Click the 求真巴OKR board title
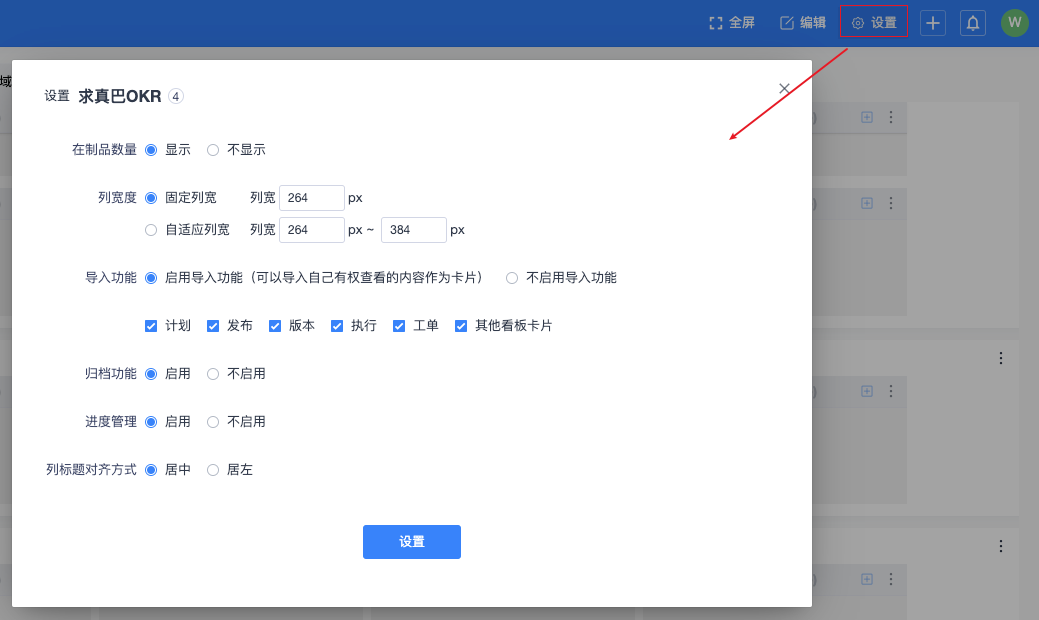 (120, 97)
